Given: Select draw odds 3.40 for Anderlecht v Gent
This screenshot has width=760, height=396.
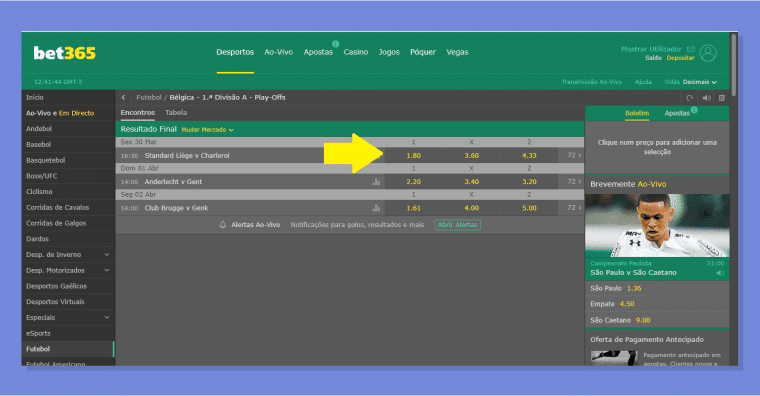Looking at the screenshot, I should click(x=471, y=182).
